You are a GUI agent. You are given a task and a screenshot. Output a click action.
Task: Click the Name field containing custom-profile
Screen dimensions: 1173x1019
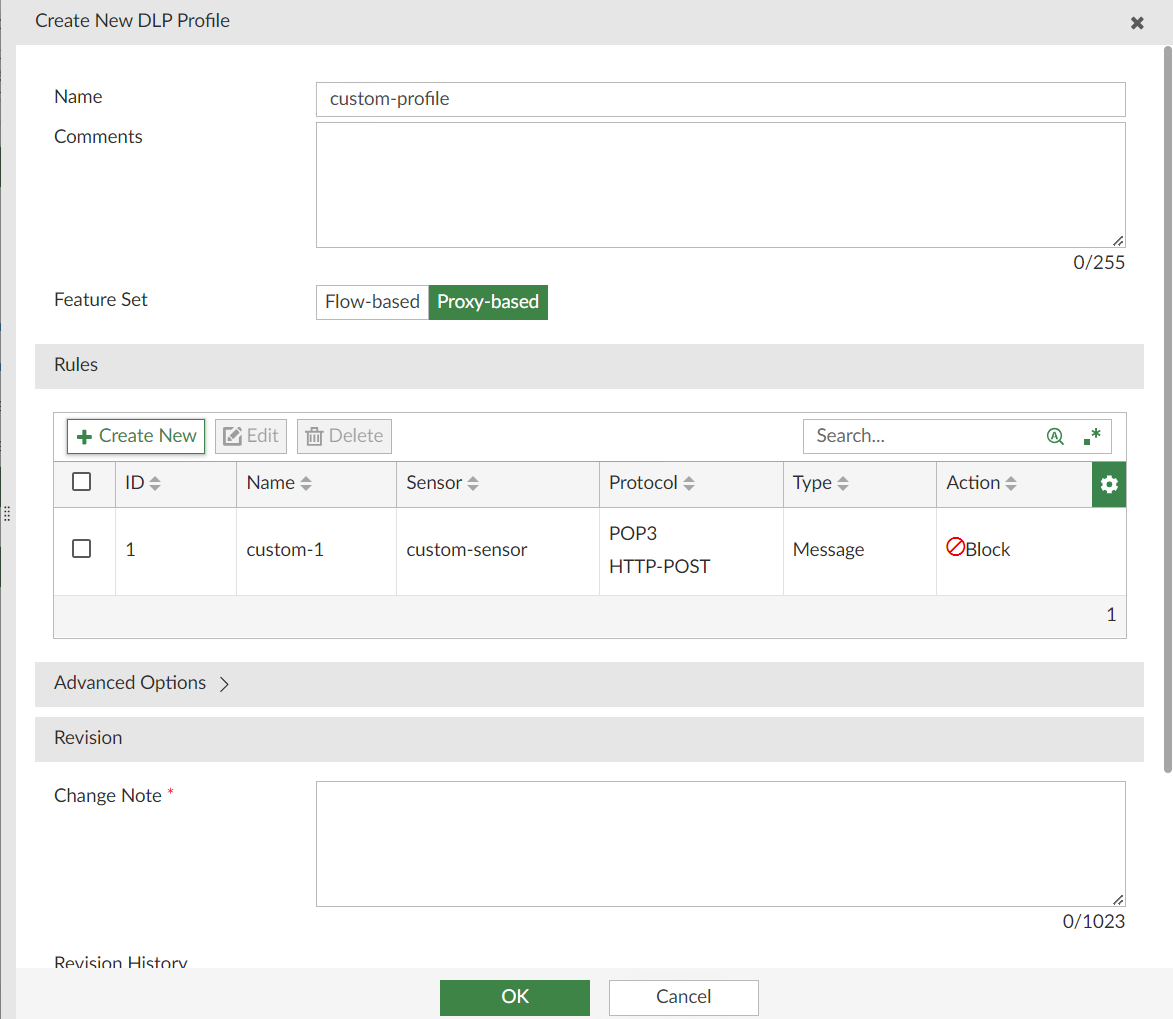pos(720,99)
